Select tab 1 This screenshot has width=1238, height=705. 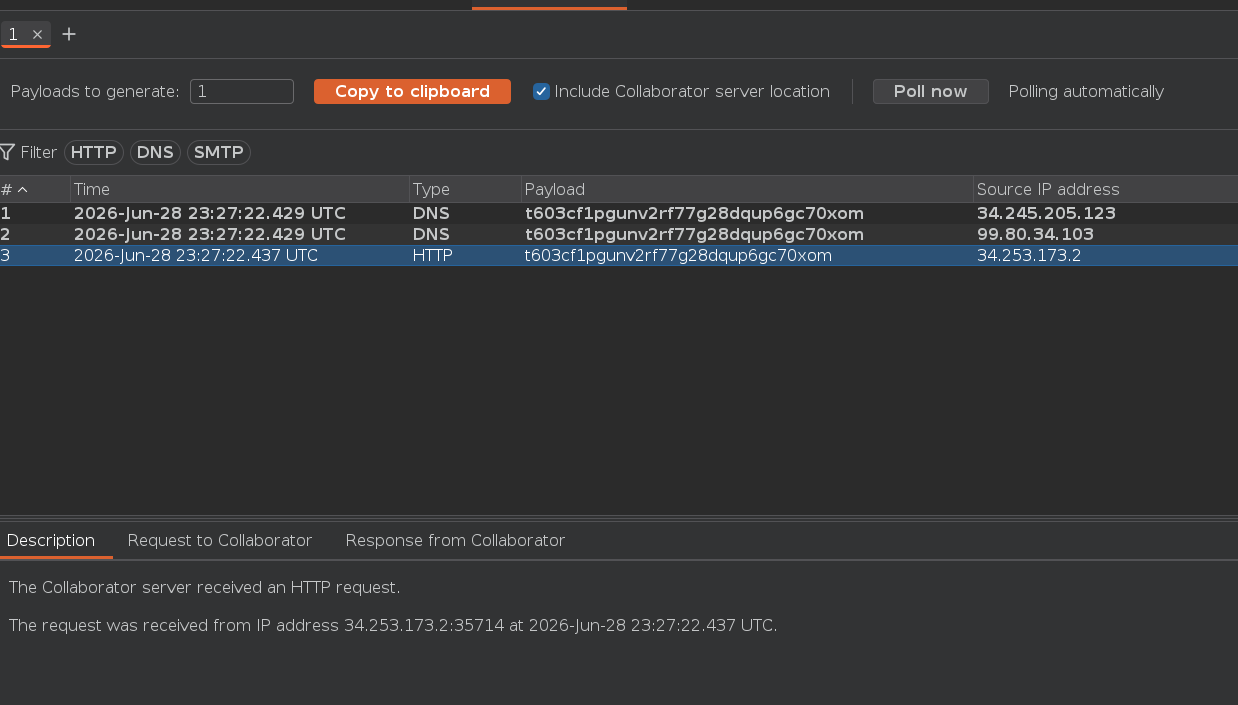coord(13,35)
